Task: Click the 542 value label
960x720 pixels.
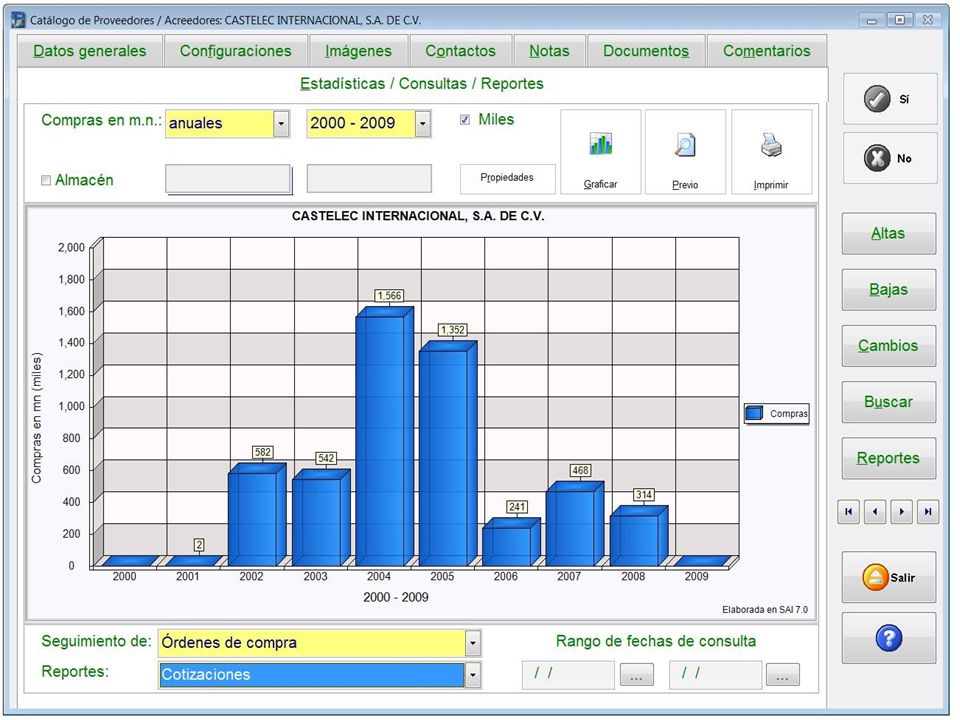Action: (326, 459)
